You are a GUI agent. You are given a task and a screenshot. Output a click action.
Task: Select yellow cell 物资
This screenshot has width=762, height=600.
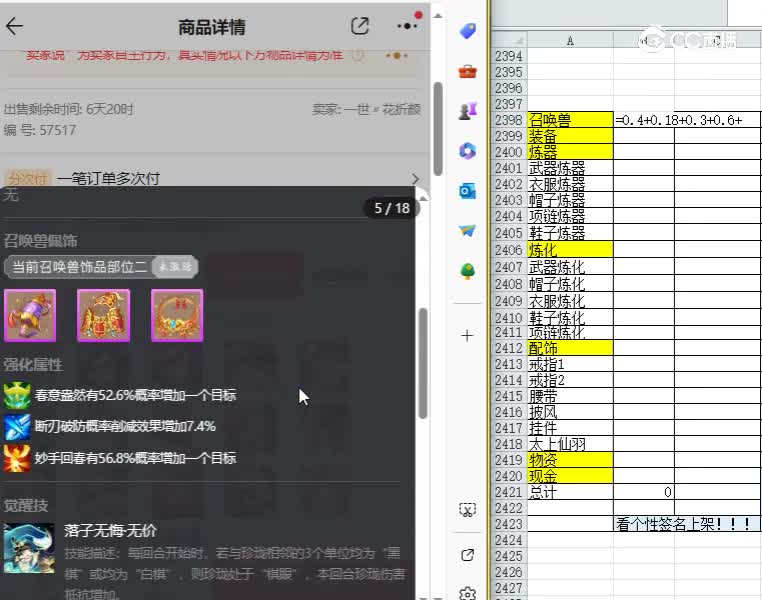pyautogui.click(x=570, y=460)
